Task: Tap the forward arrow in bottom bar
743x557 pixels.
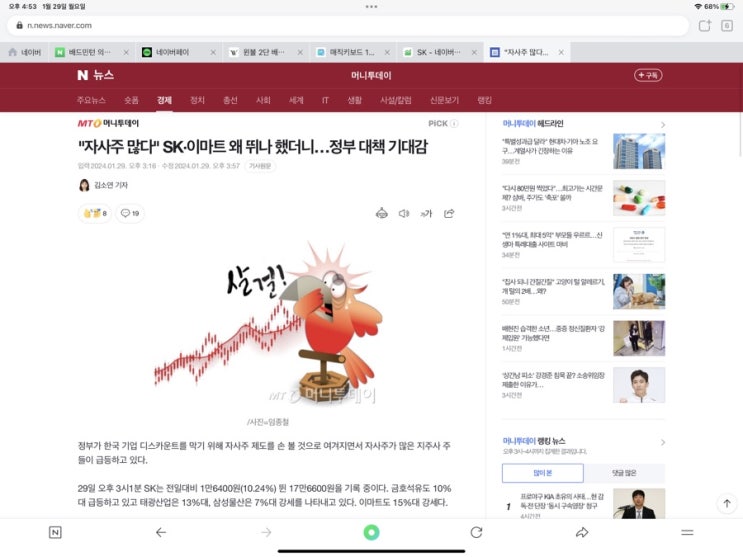Action: pos(266,532)
